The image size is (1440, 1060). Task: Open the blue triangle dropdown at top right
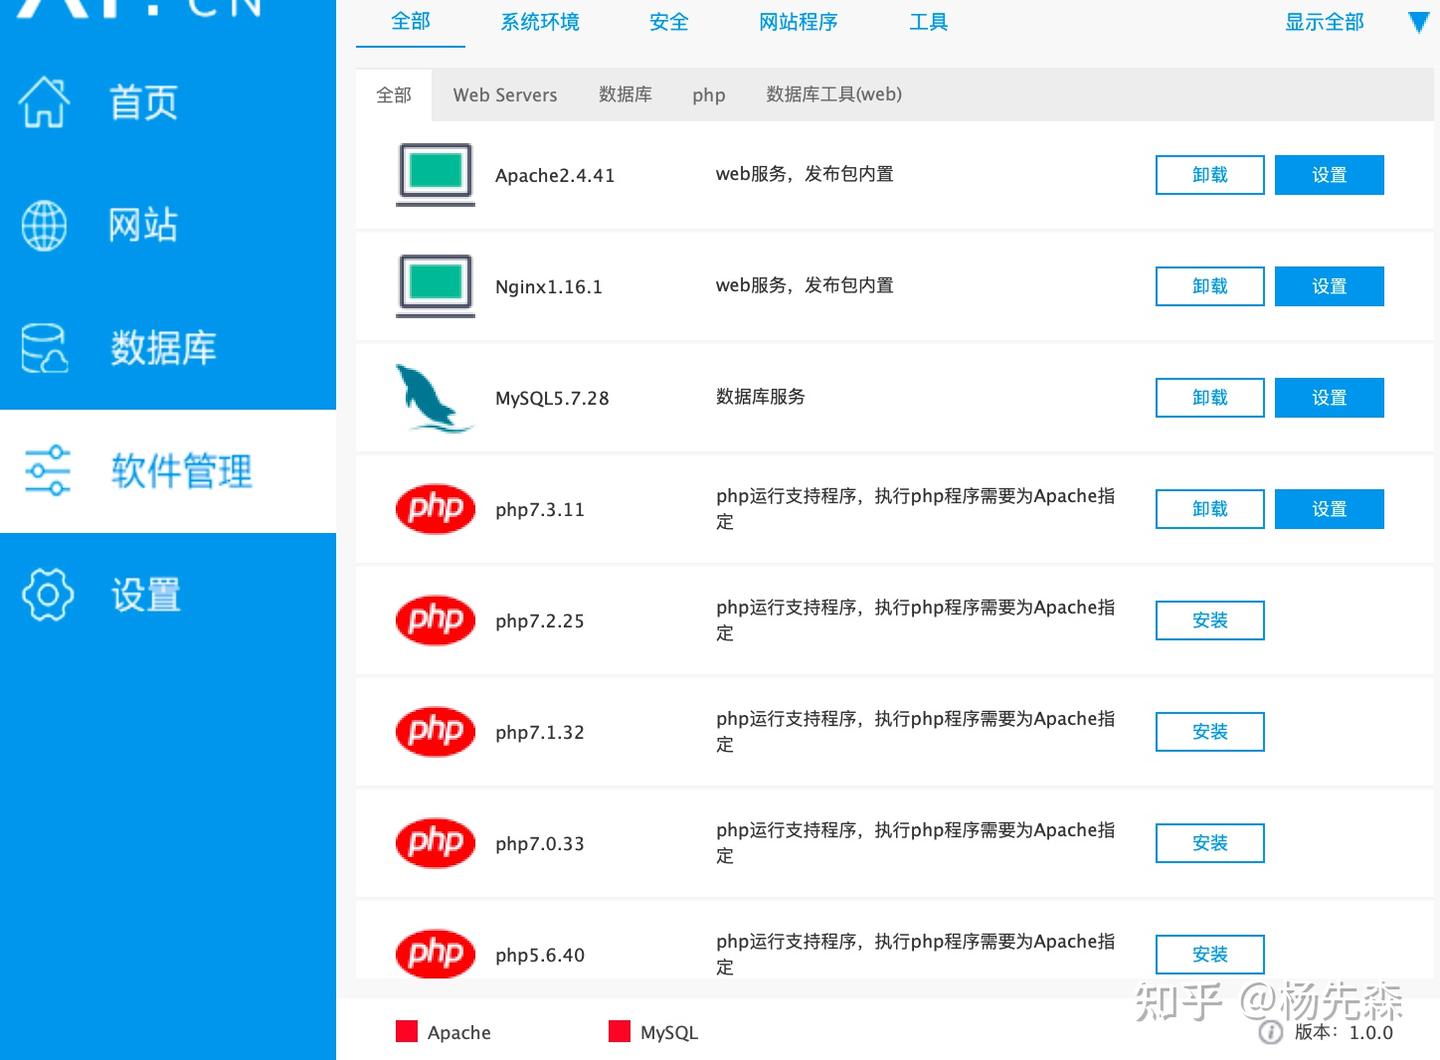pos(1417,21)
